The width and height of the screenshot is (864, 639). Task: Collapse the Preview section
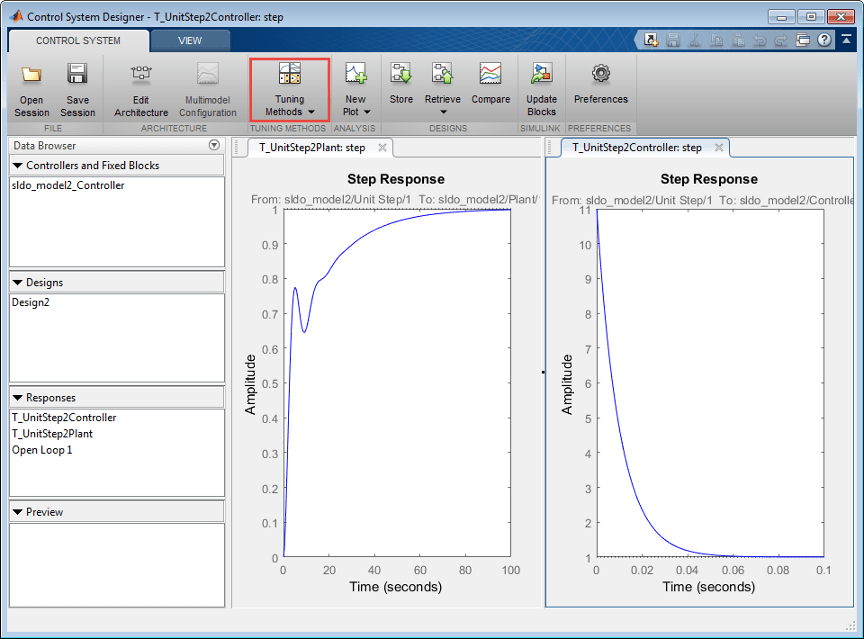[x=18, y=512]
